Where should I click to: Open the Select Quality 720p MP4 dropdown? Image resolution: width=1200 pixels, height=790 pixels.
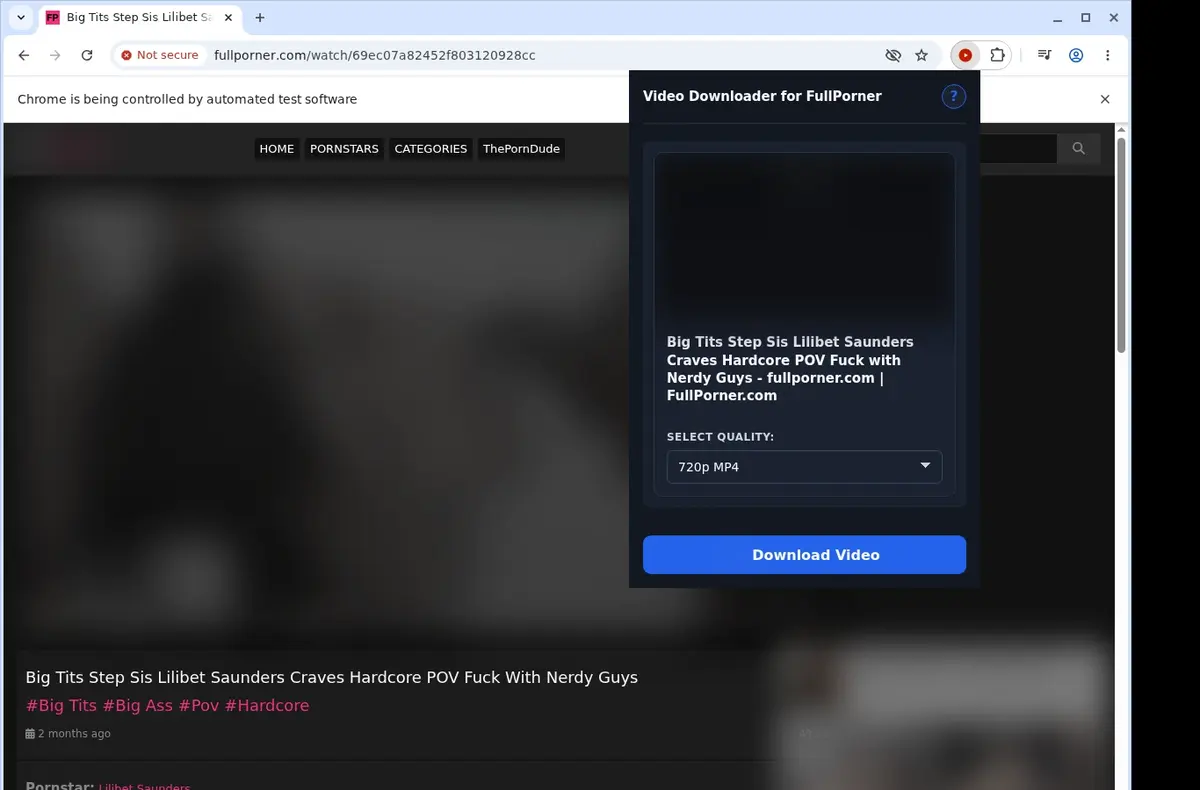click(x=804, y=467)
